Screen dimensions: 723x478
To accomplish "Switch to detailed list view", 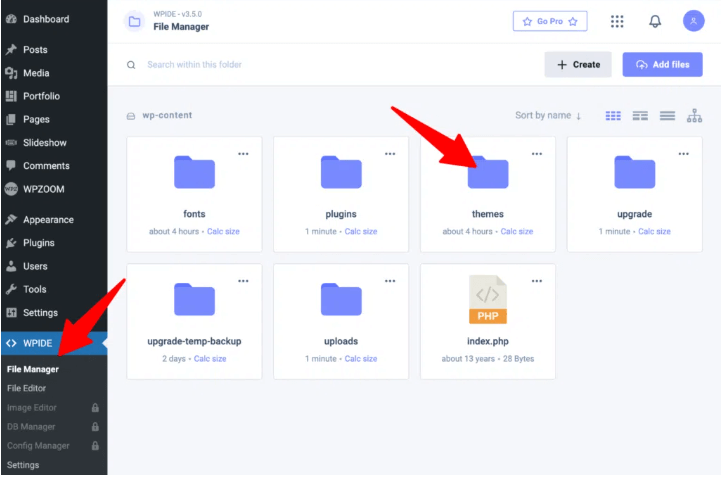I will [x=667, y=116].
